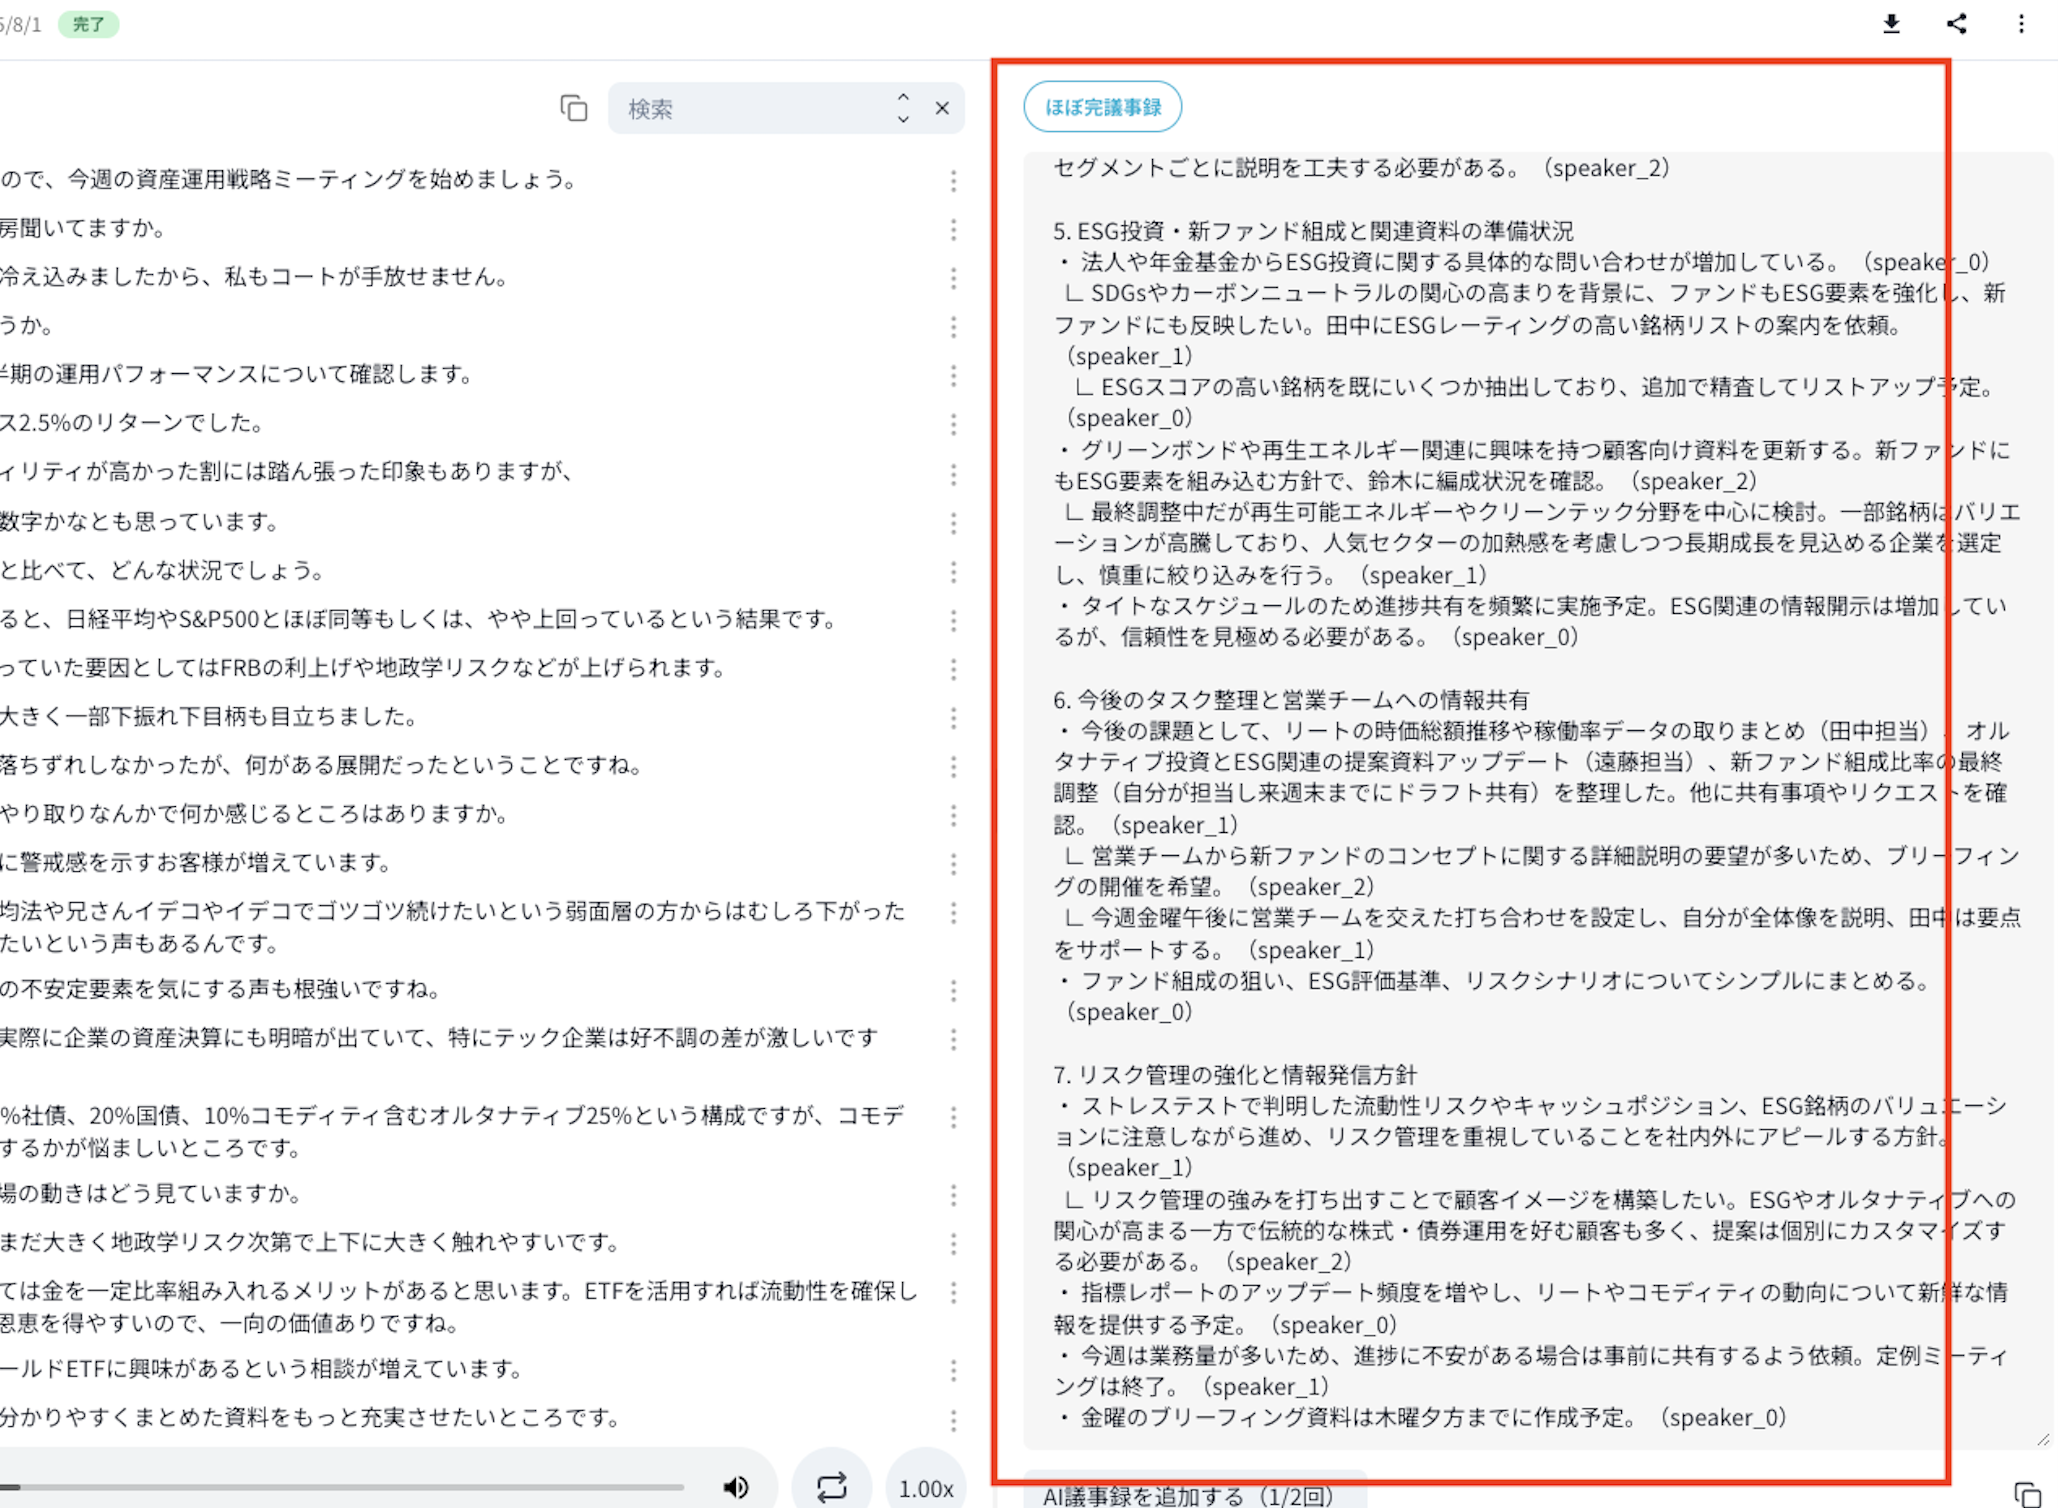Screen dimensions: 2058x1508
Task: Change playback speed 1.00x
Action: [x=926, y=1488]
